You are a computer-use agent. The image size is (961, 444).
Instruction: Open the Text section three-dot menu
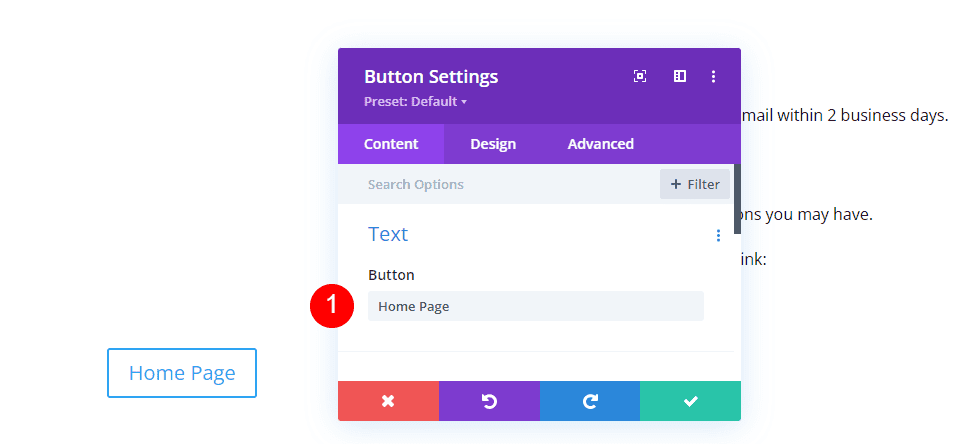pos(718,235)
